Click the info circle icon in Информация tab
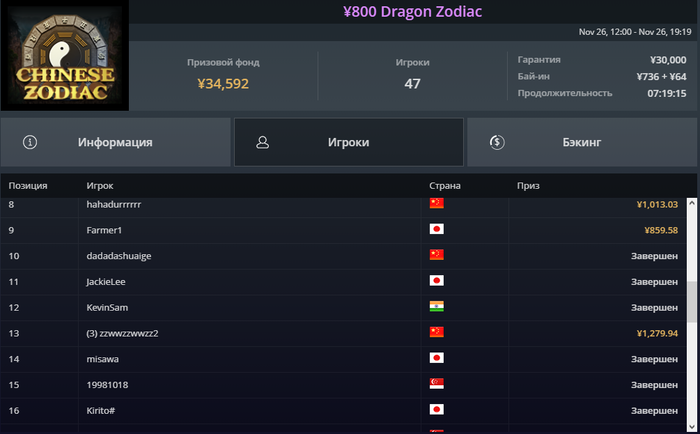This screenshot has height=434, width=700. (30, 142)
